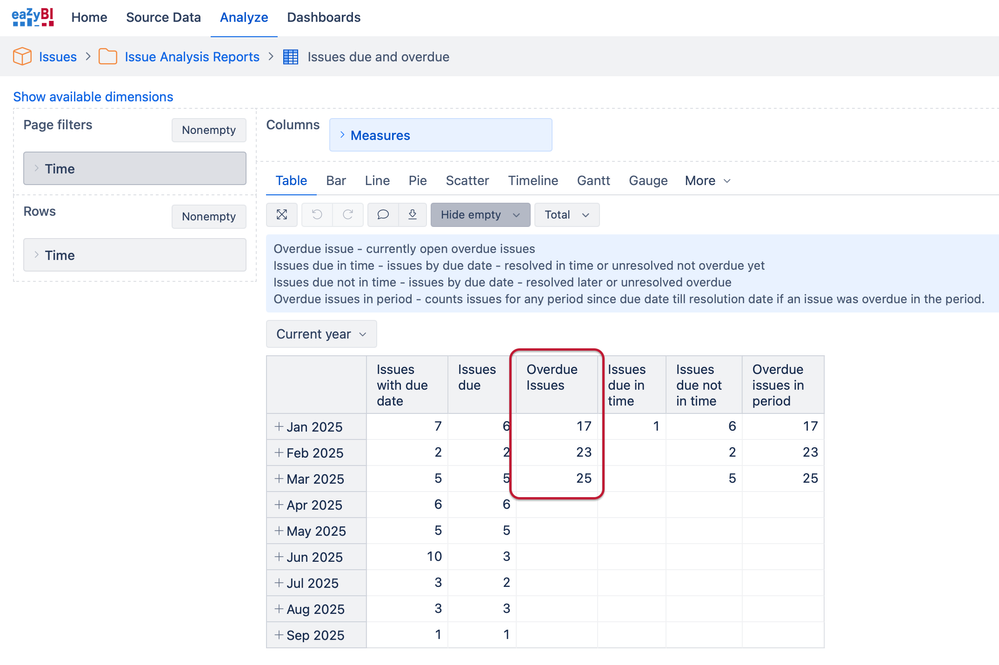Expand the Jan 2025 row
Screen dimensions: 999x665
pos(278,427)
